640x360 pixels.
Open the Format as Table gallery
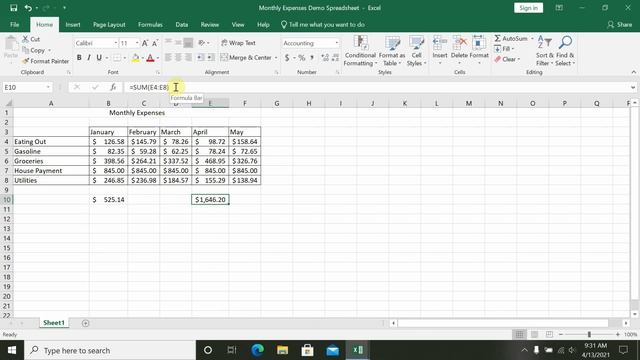pos(392,51)
